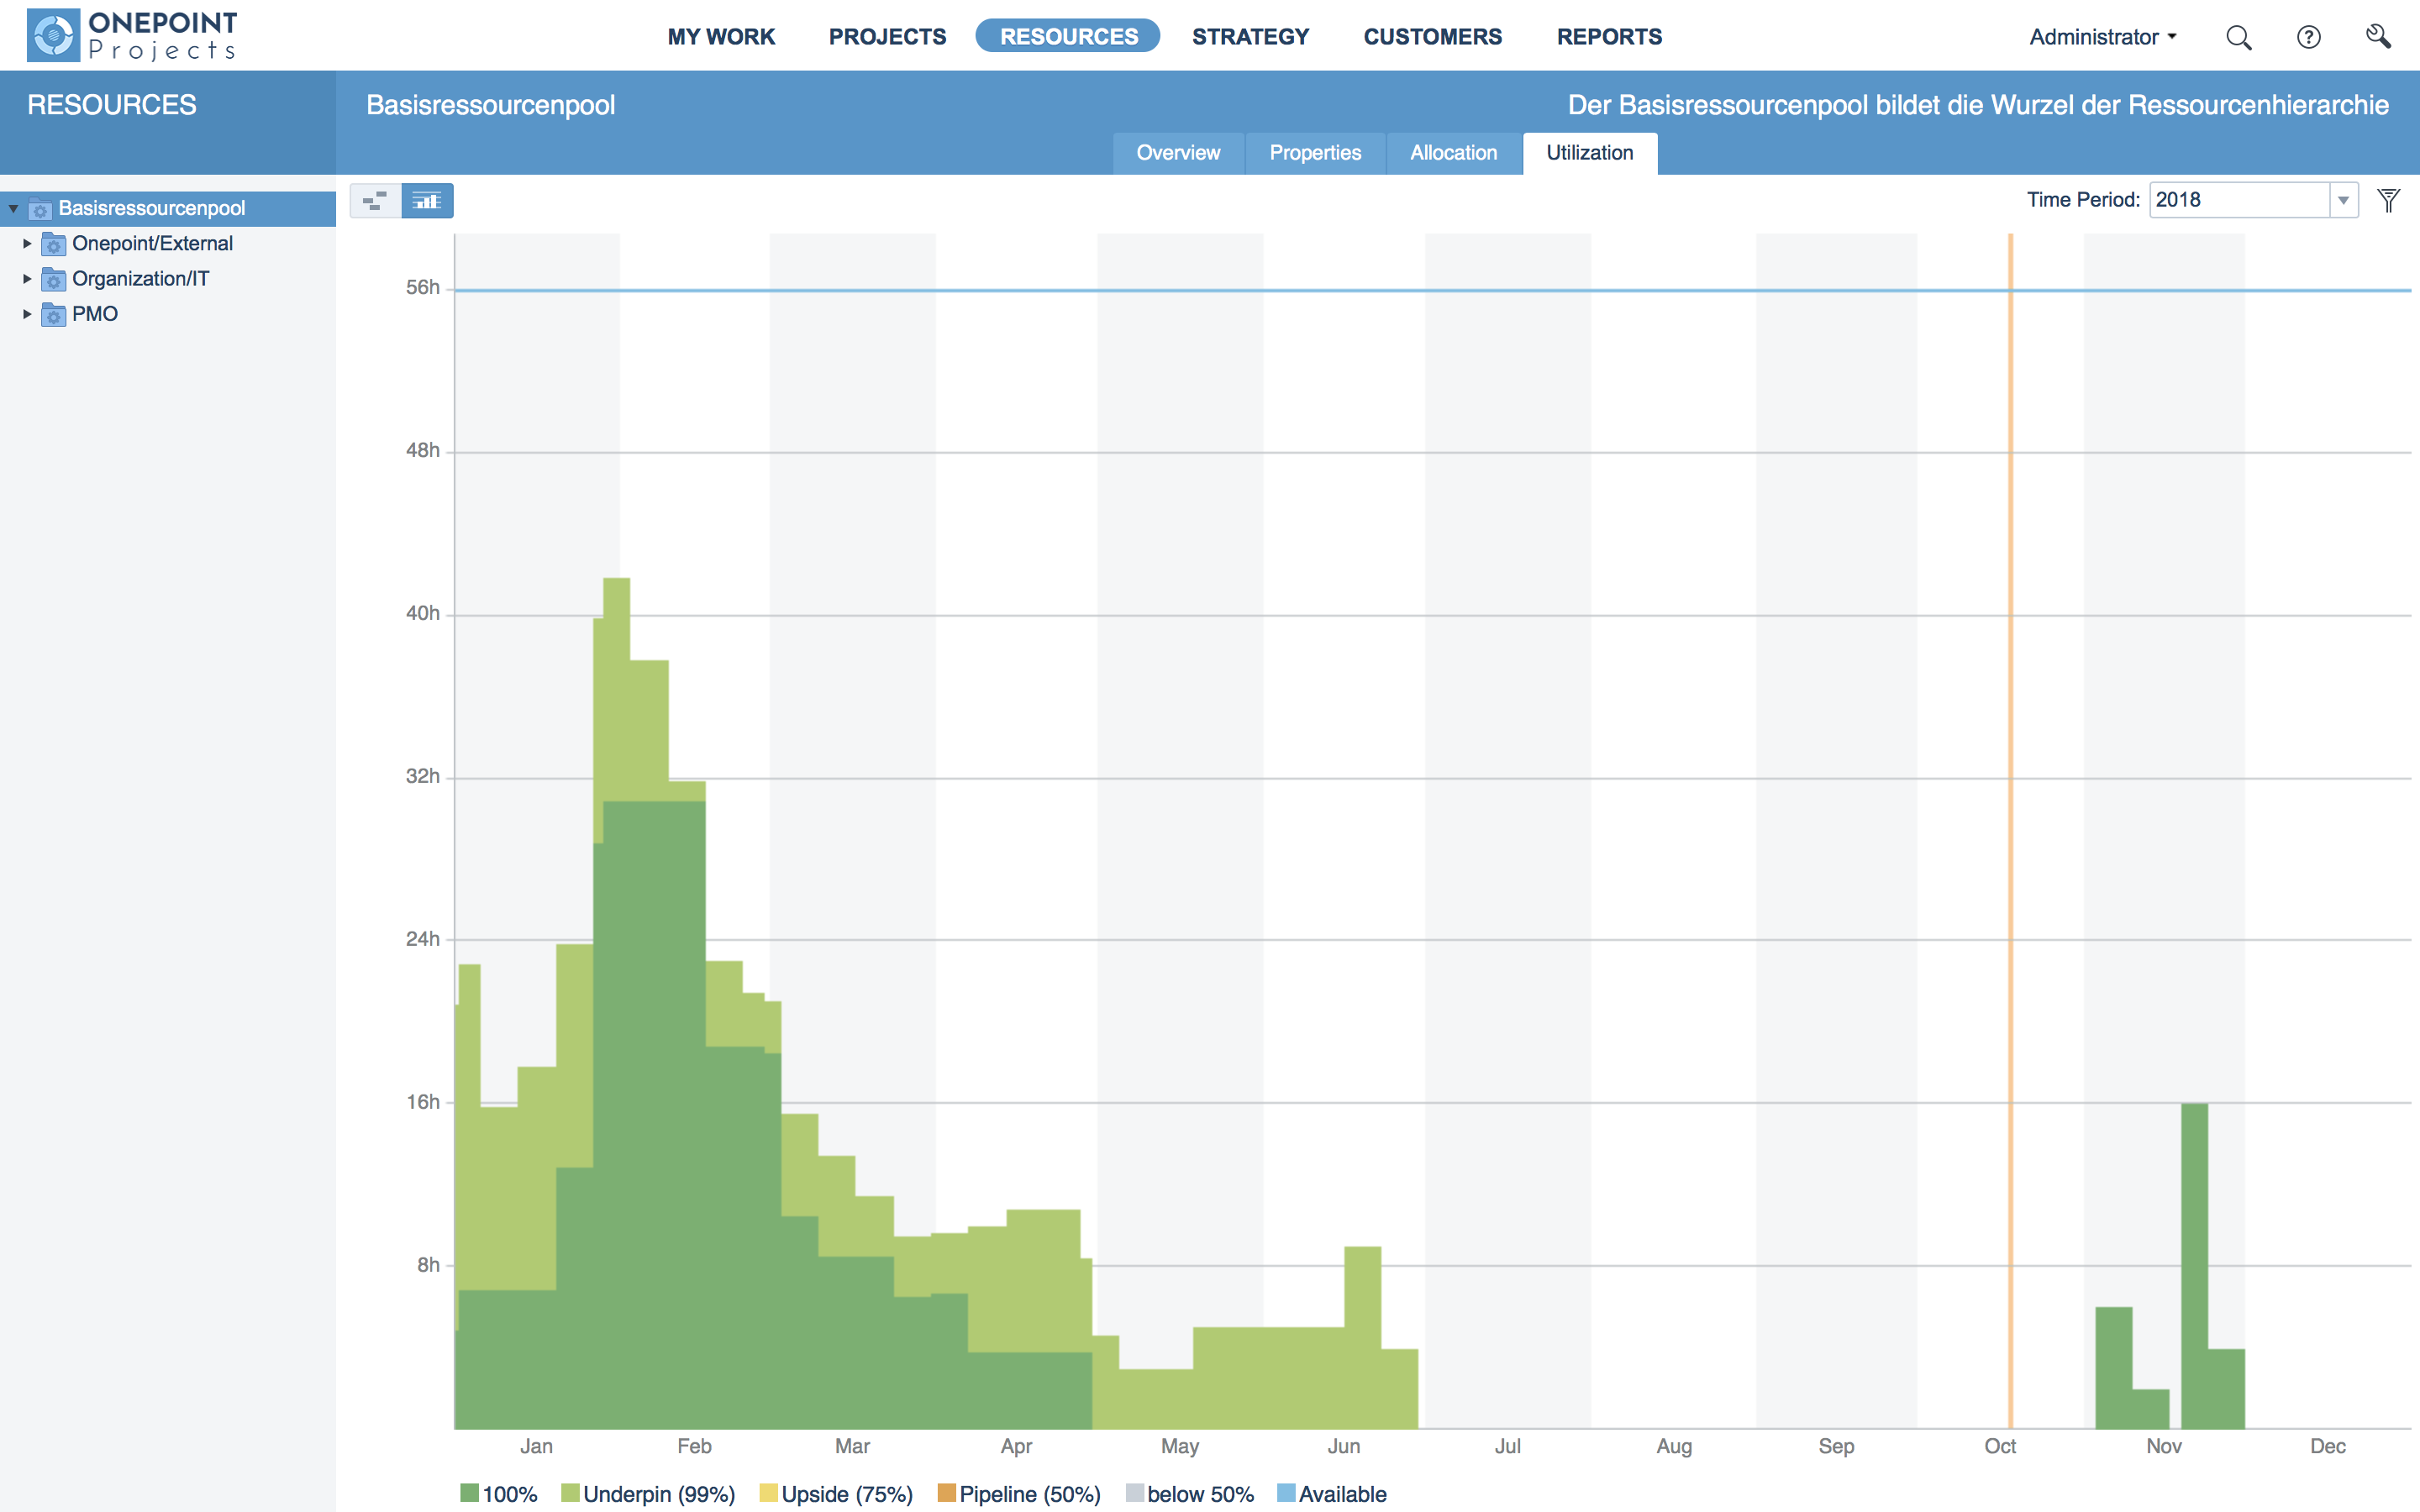Image resolution: width=2420 pixels, height=1512 pixels.
Task: Go to the REPORTS menu
Action: [x=1609, y=37]
